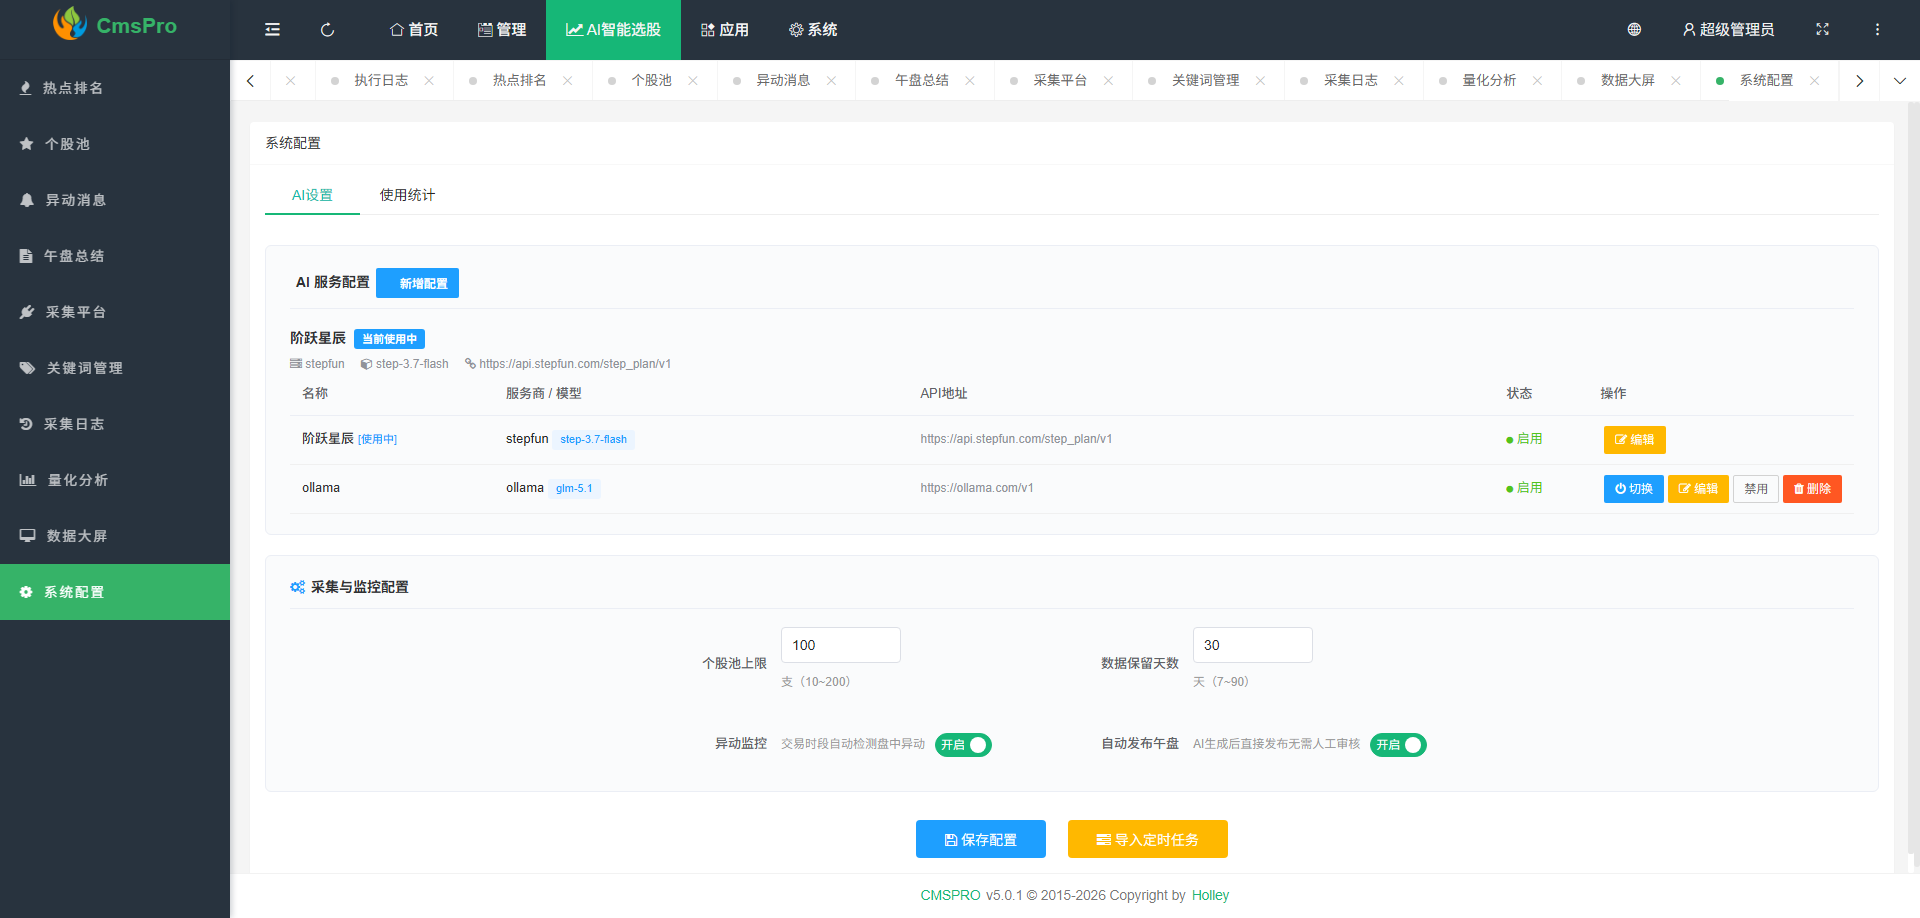
Task: Open 个股池 in the sidebar
Action: pos(115,144)
